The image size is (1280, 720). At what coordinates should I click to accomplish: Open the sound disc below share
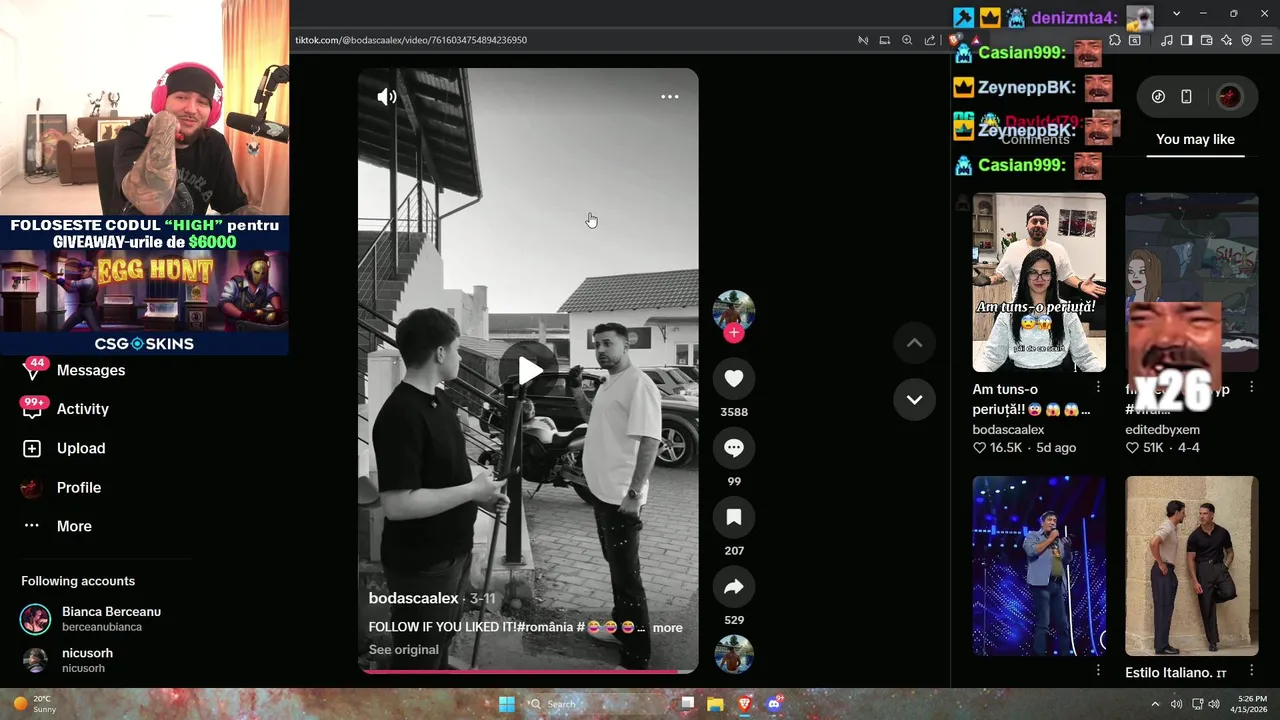tap(734, 655)
